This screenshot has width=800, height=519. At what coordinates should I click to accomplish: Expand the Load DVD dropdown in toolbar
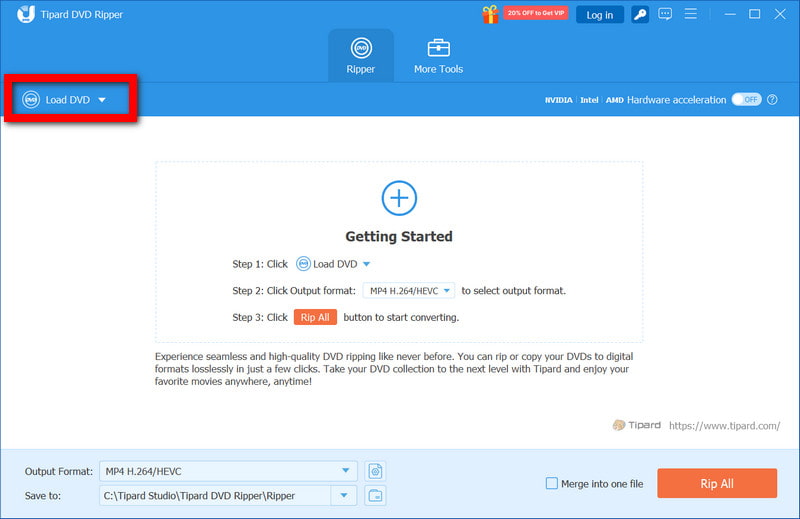(x=102, y=100)
